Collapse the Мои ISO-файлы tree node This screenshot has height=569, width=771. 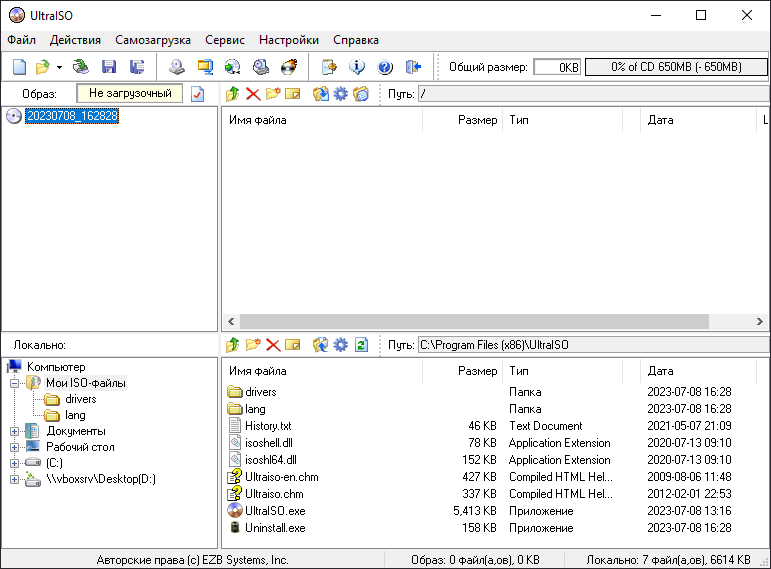click(x=15, y=383)
